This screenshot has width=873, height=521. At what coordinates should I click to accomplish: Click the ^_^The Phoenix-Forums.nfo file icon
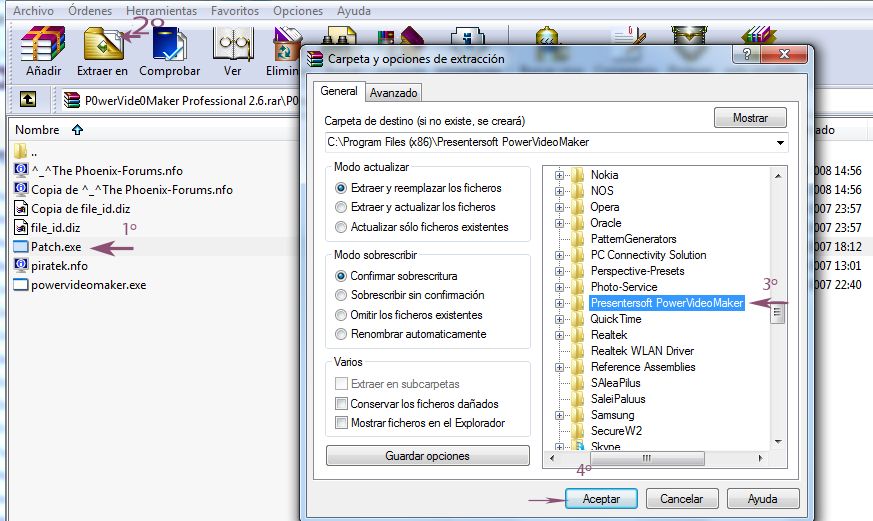point(21,170)
